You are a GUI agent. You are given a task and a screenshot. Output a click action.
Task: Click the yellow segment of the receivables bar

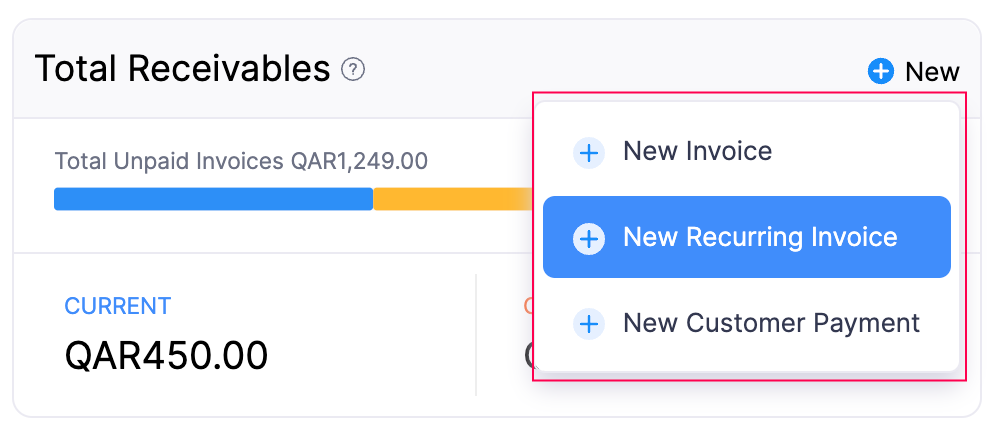(x=440, y=199)
